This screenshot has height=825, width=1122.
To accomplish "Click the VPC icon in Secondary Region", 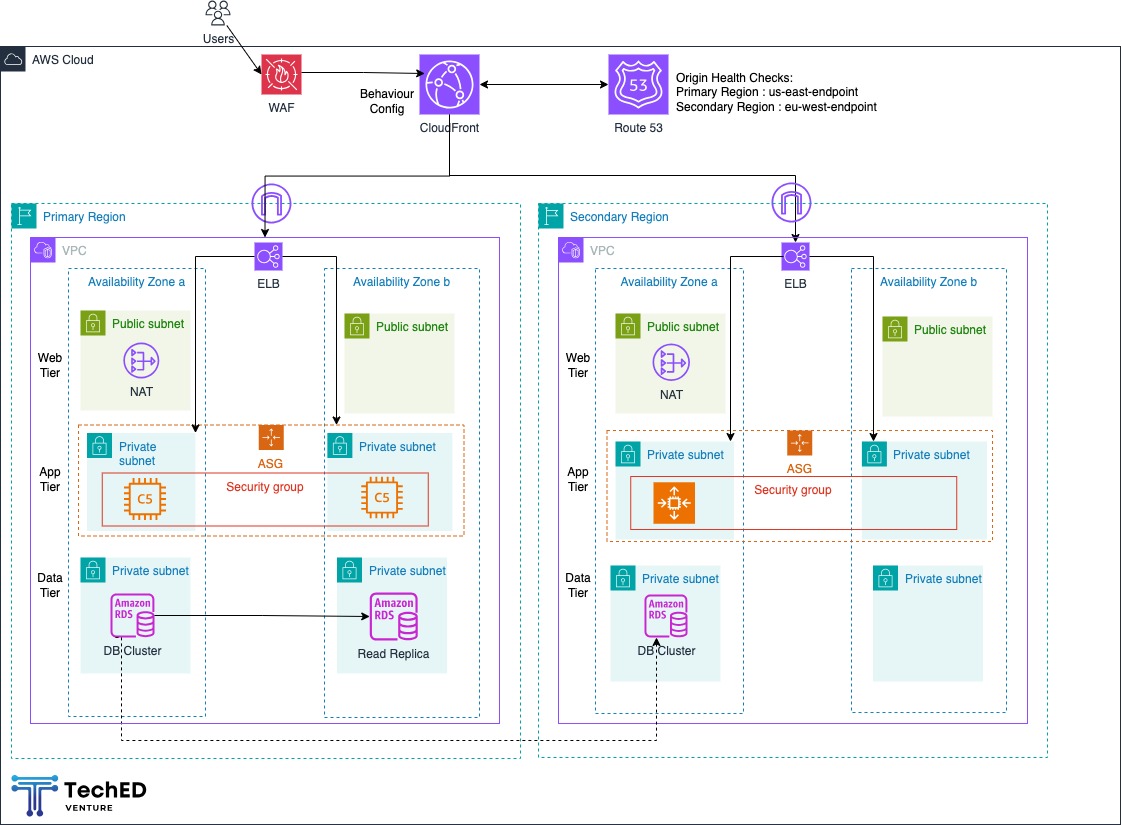I will pos(571,250).
